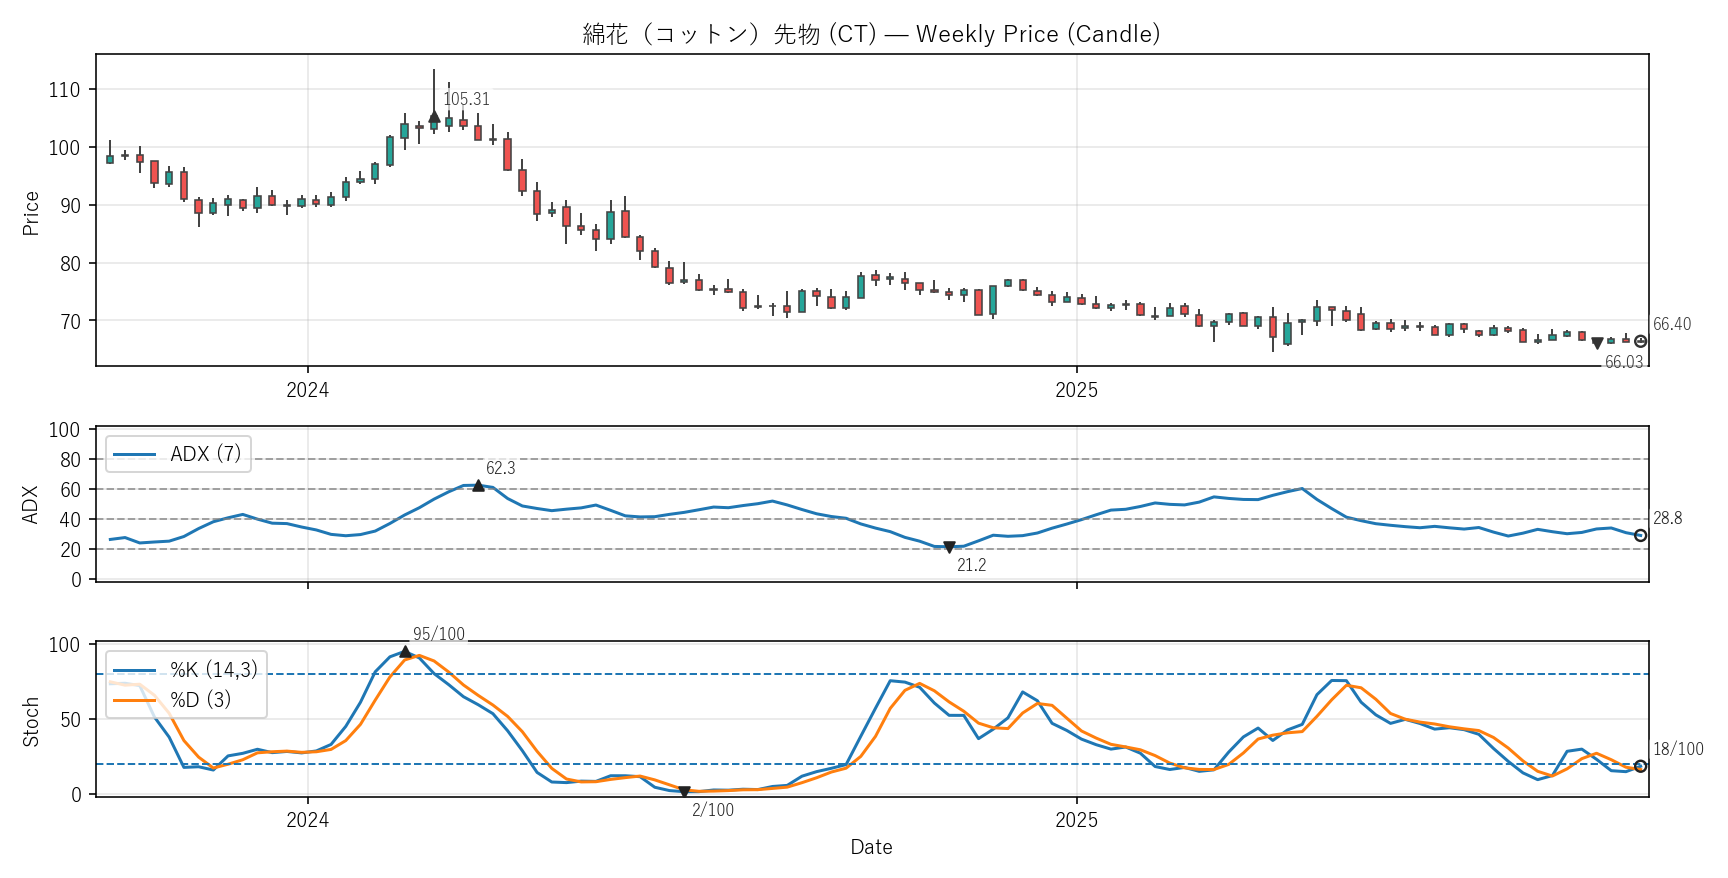Image resolution: width=1728 pixels, height=878 pixels.
Task: Click the Date x-axis label
Action: 871,847
